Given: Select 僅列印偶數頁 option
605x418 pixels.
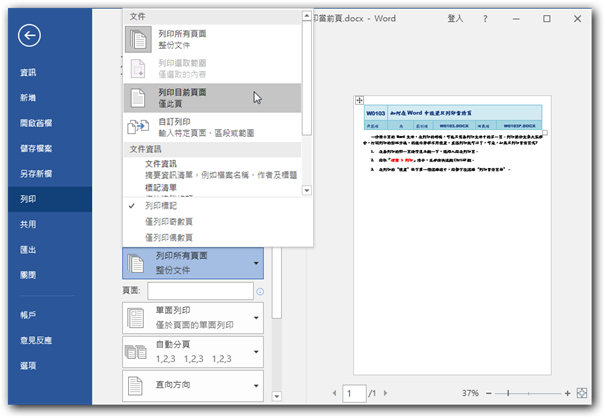Looking at the screenshot, I should tap(169, 238).
